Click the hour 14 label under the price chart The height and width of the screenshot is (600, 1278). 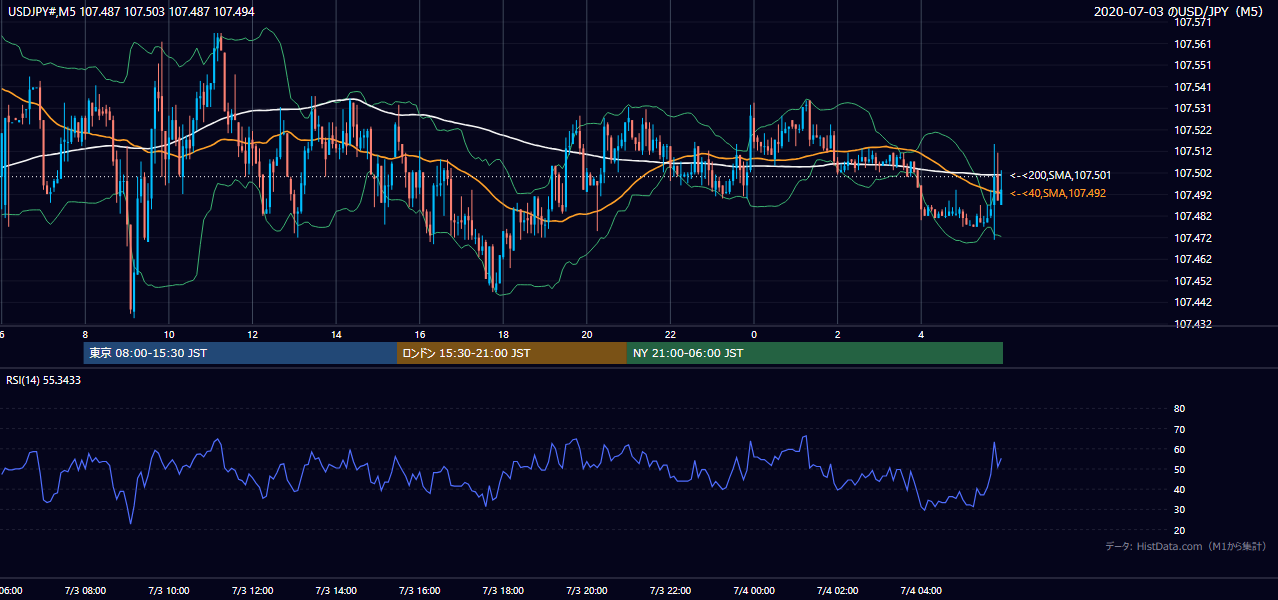[336, 334]
